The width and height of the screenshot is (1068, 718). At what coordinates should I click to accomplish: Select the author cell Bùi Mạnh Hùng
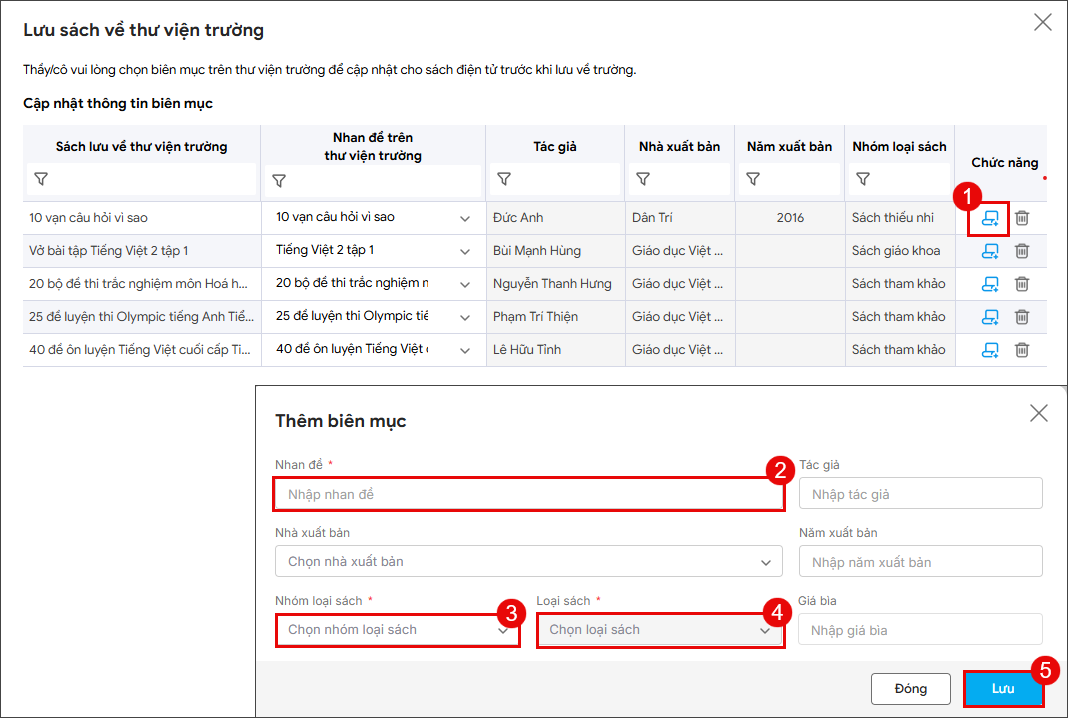click(x=555, y=251)
